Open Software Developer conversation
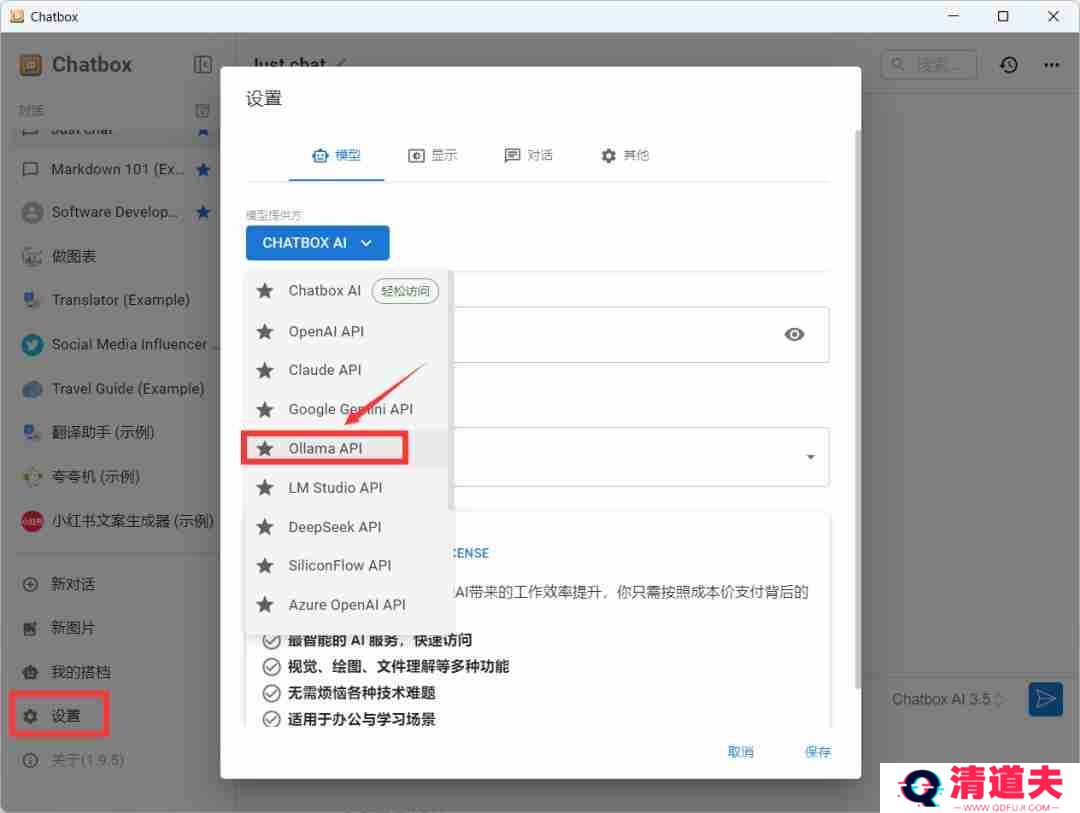The width and height of the screenshot is (1080, 813). (x=114, y=212)
